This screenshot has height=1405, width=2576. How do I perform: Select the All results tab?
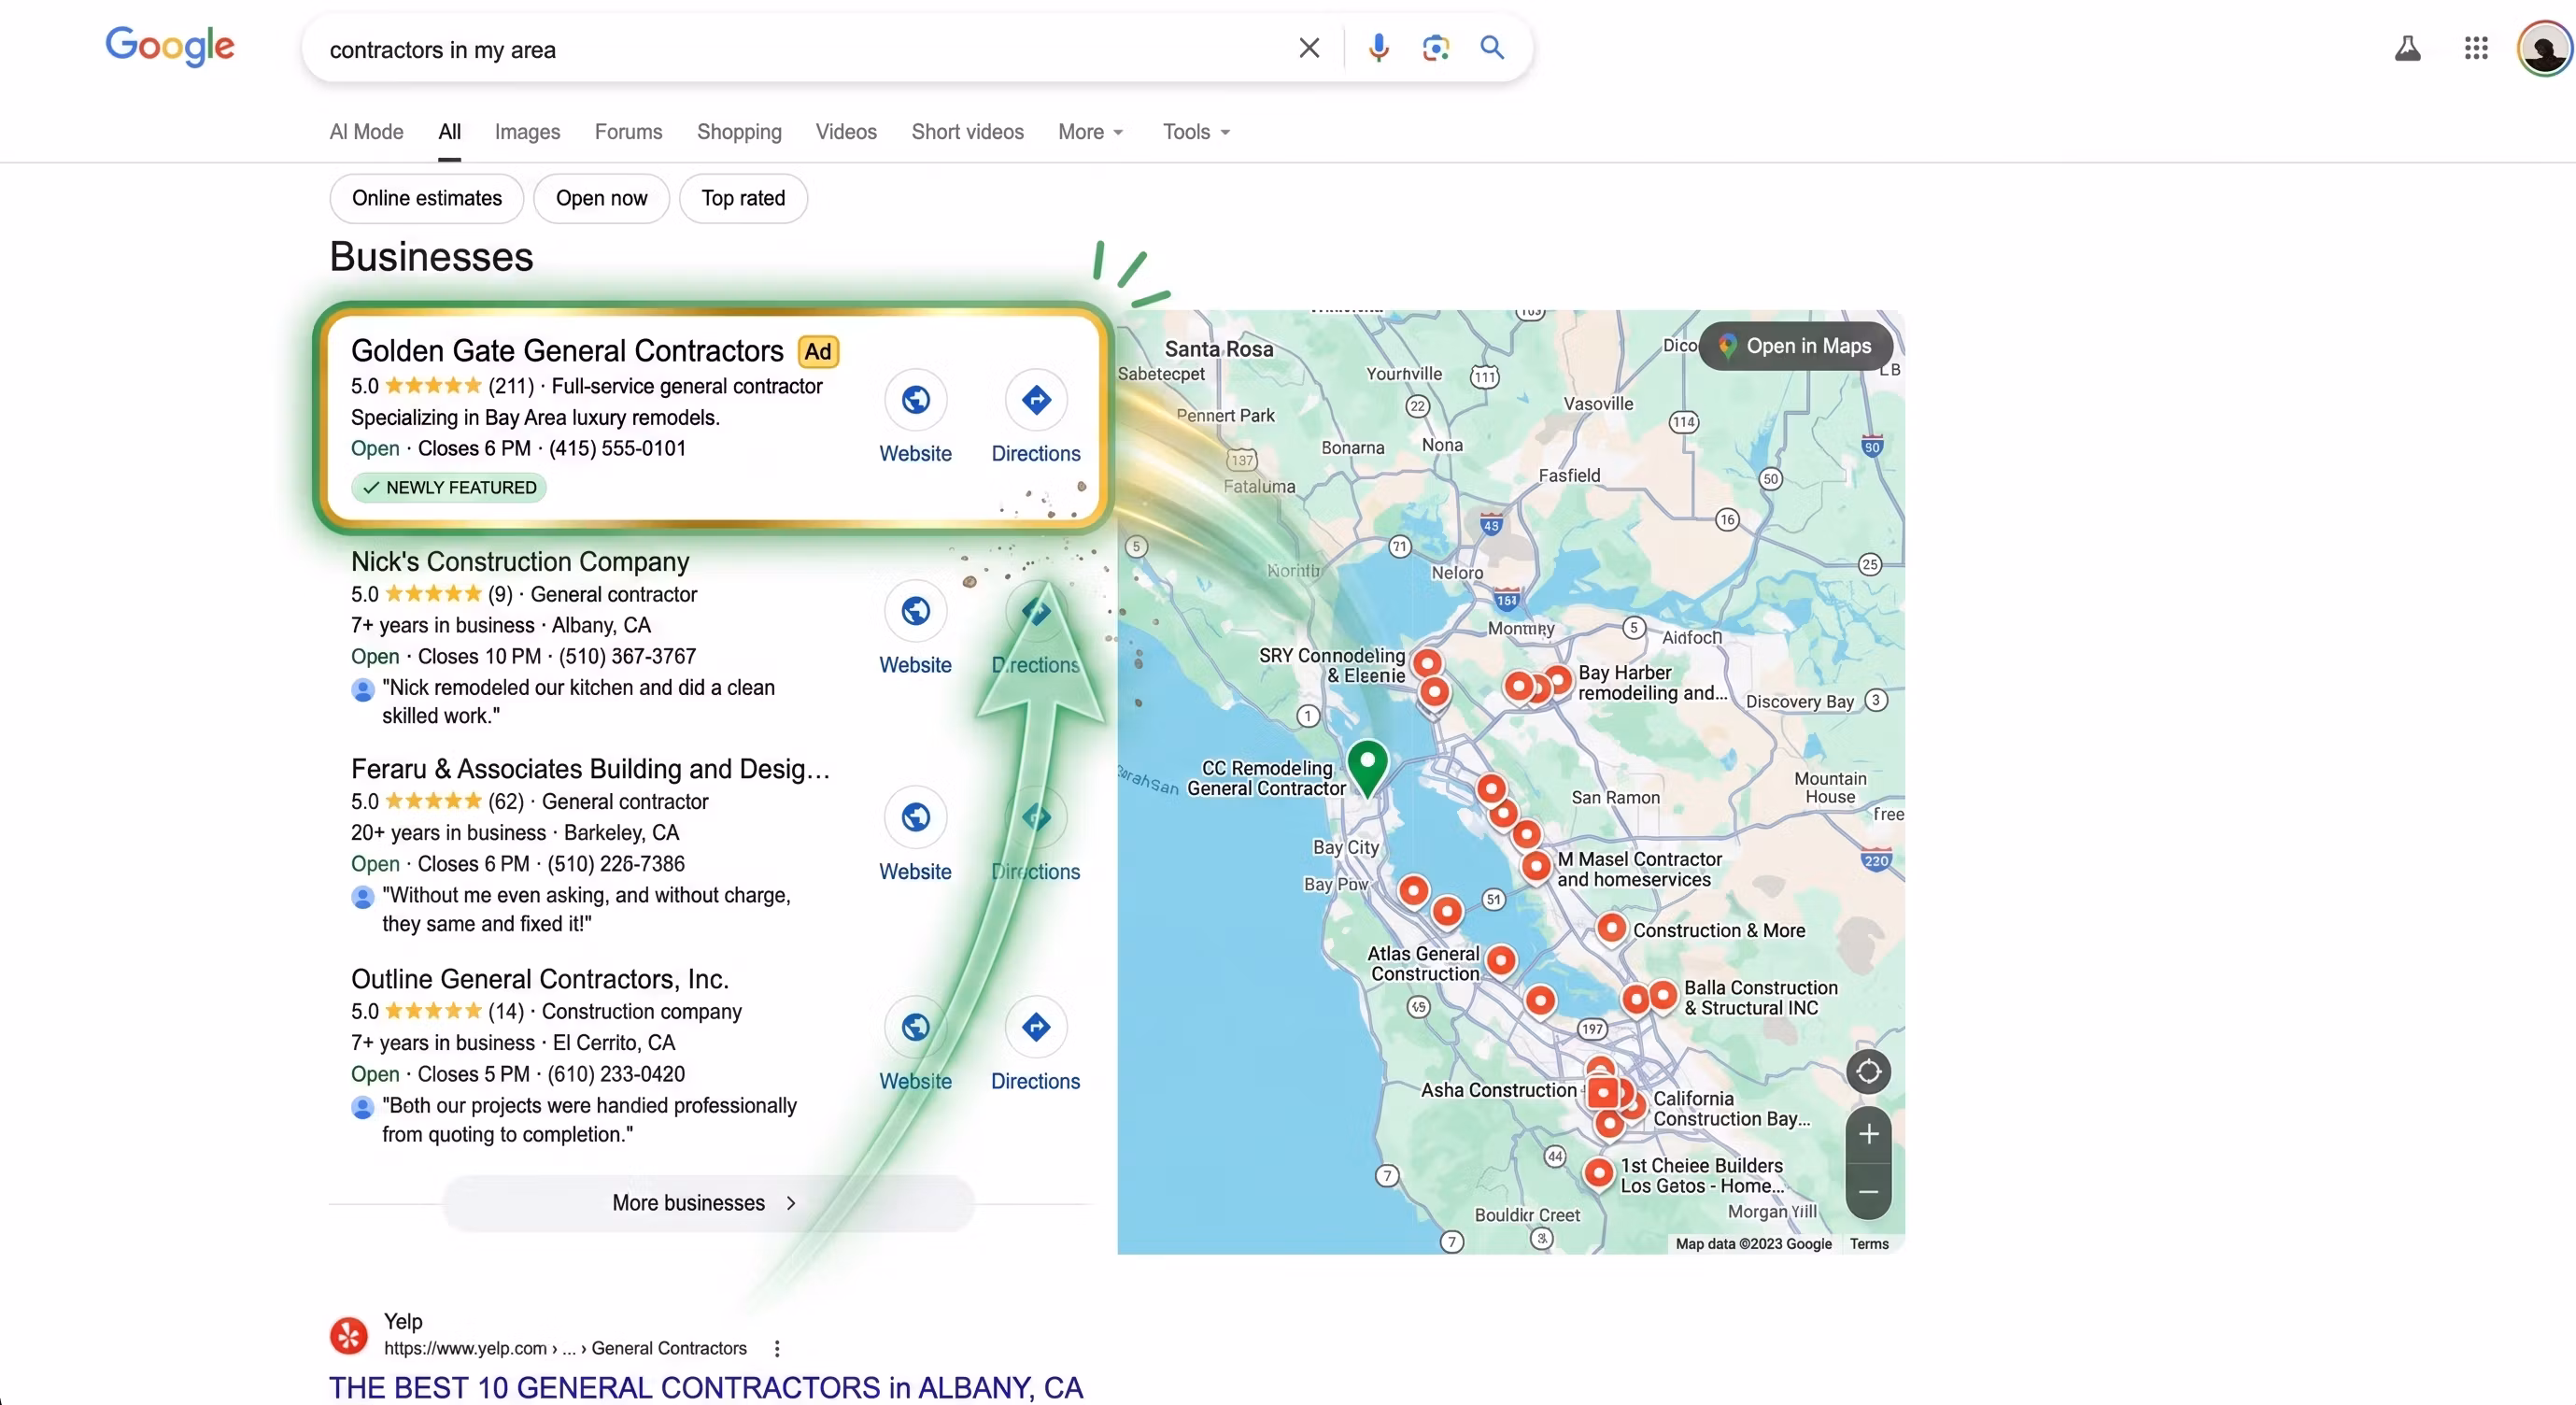(x=450, y=132)
